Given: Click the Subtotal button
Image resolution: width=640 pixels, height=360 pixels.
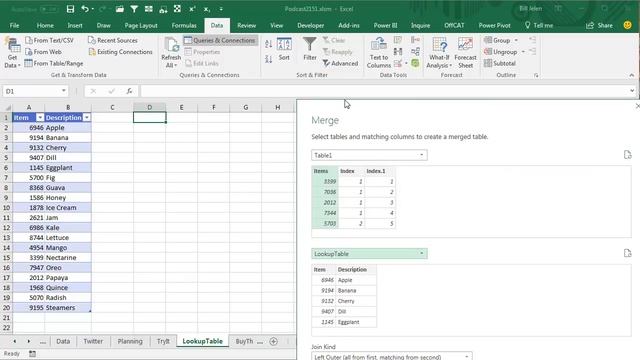Looking at the screenshot, I should click(500, 63).
